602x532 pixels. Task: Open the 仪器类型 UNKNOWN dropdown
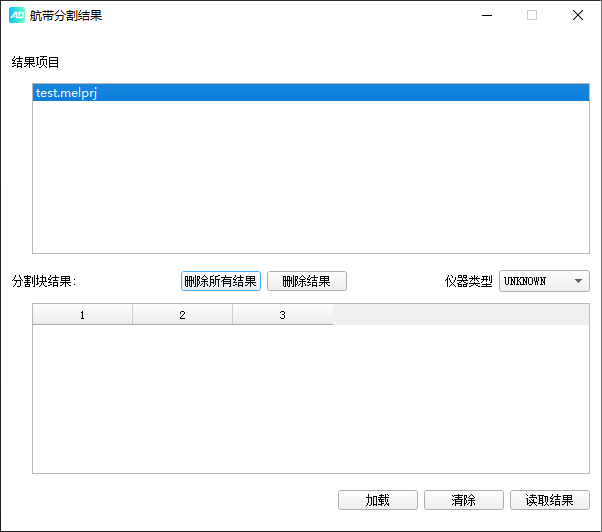(x=544, y=281)
